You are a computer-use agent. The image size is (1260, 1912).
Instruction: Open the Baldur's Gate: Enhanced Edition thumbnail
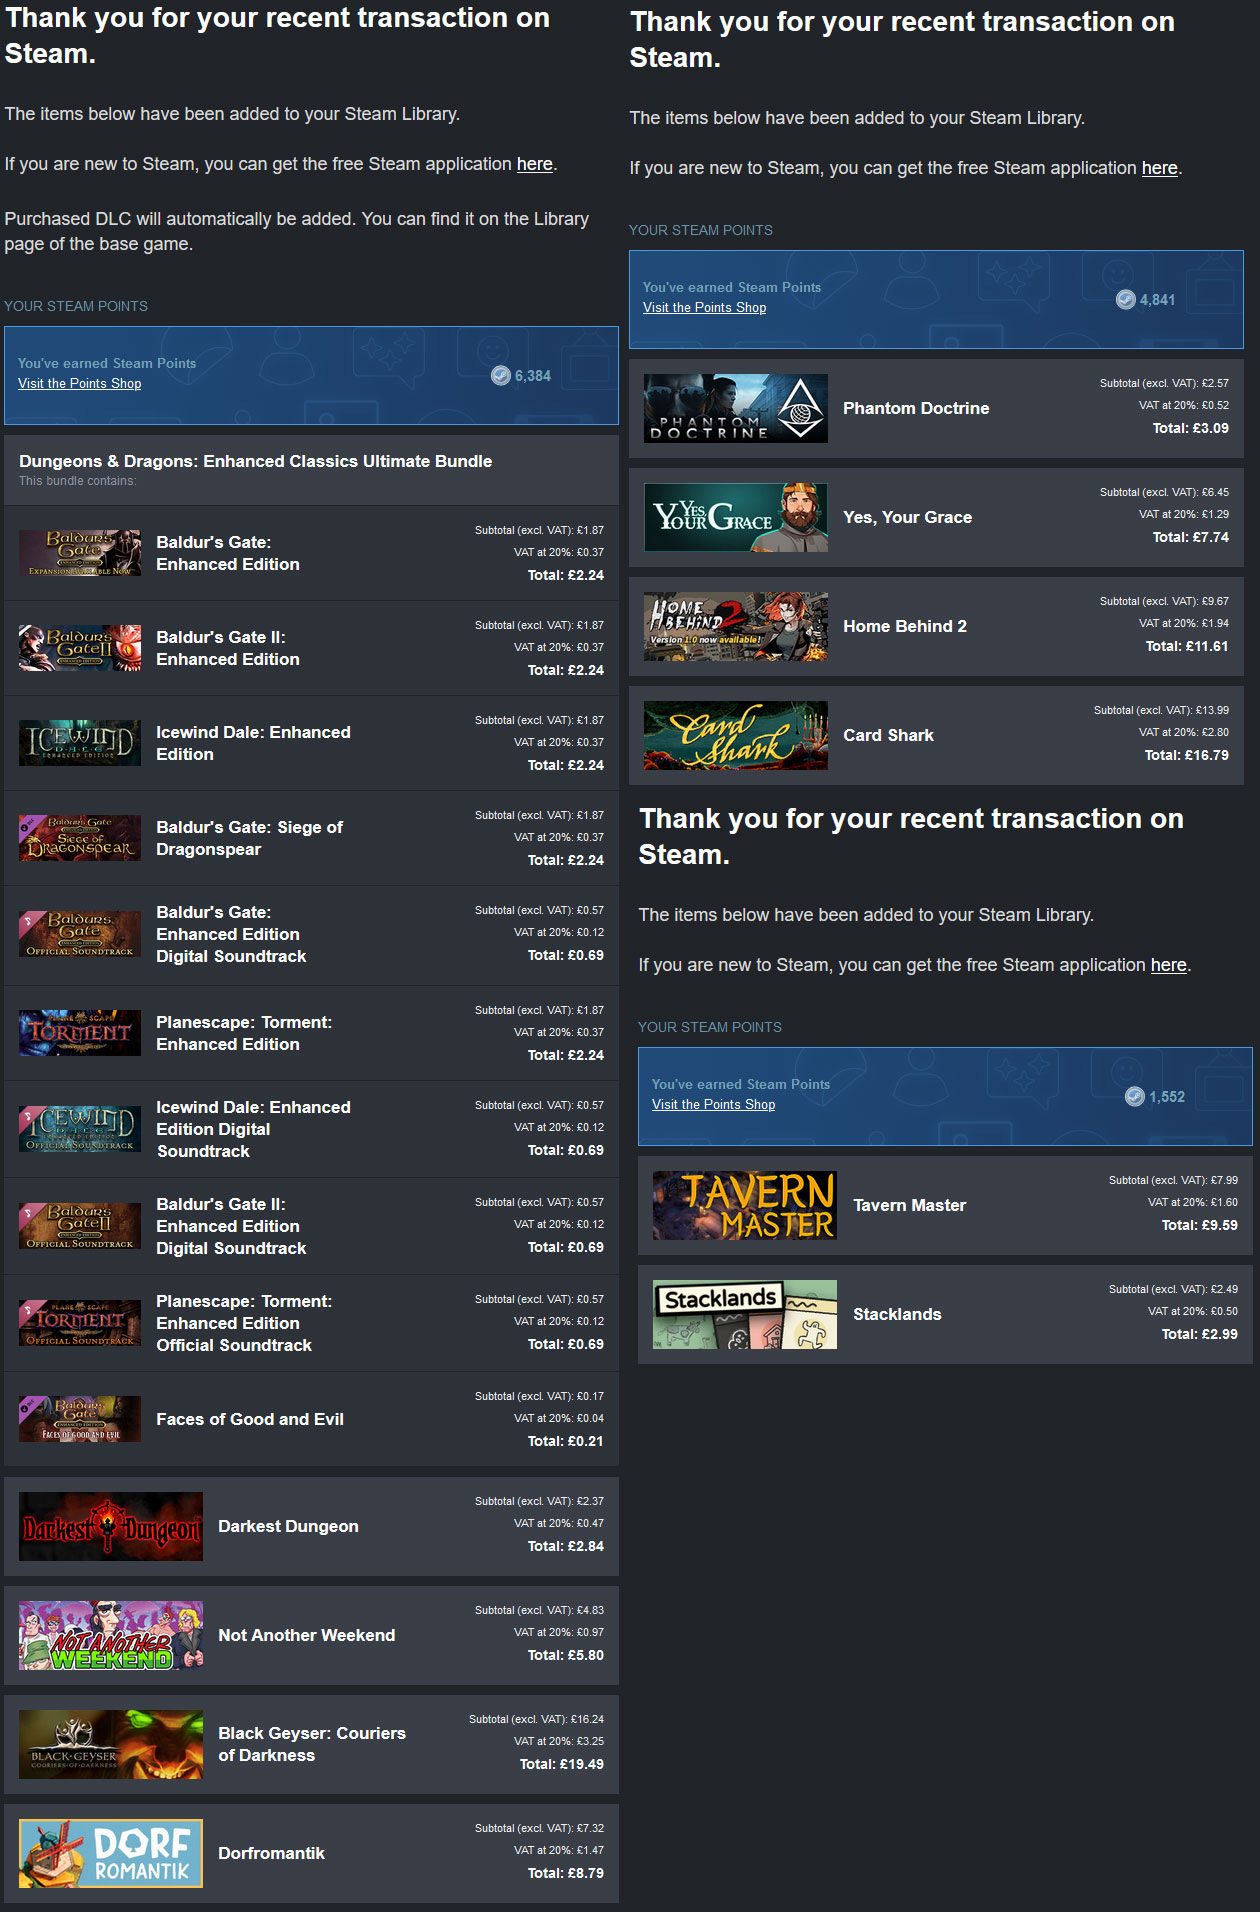point(80,553)
